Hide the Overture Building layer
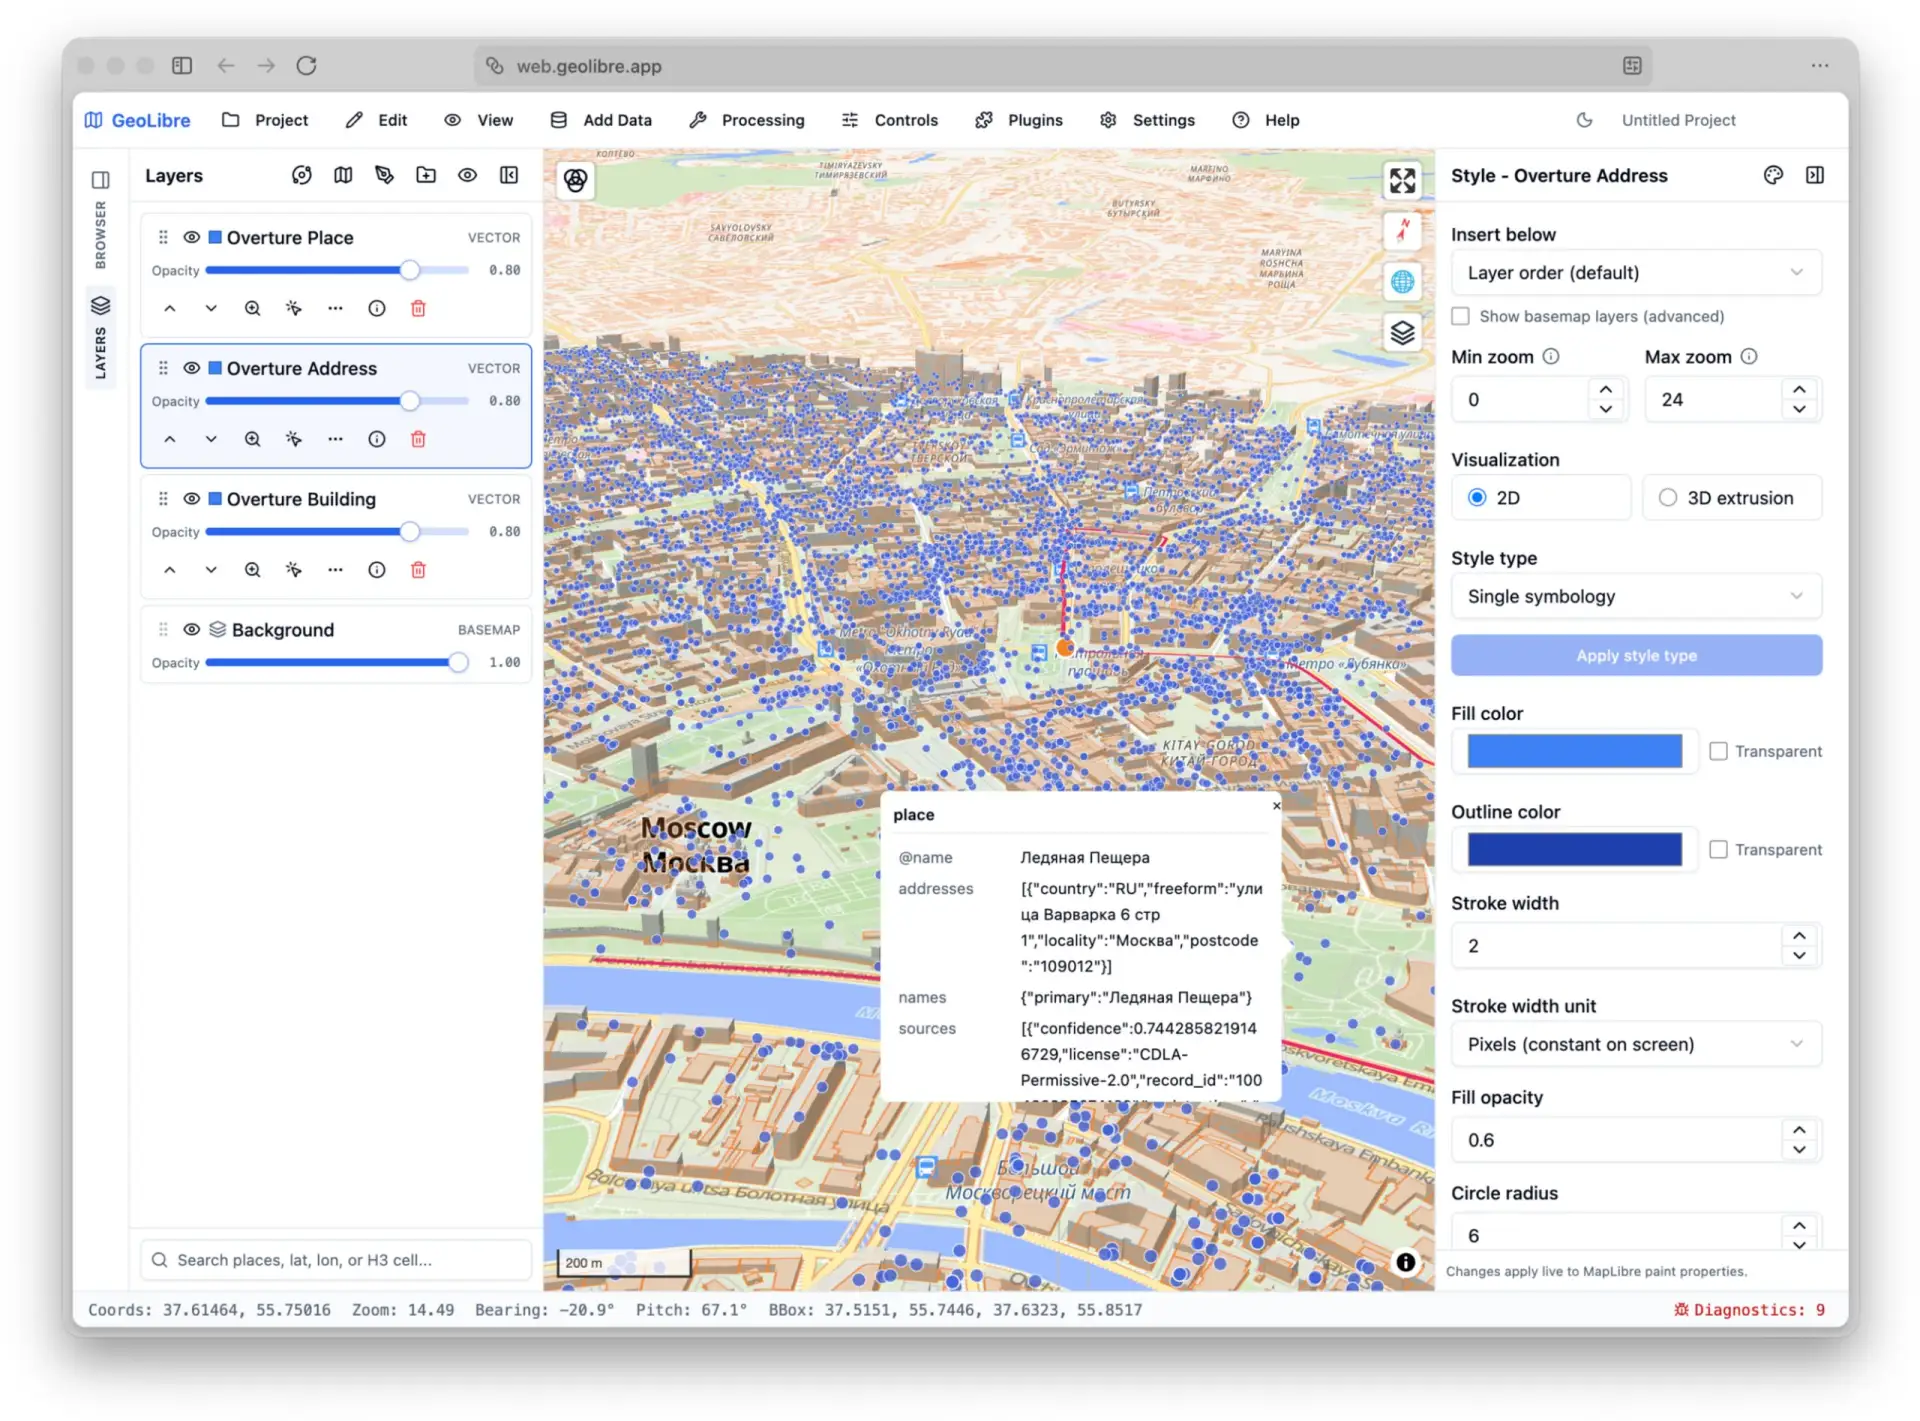1920x1421 pixels. point(191,499)
